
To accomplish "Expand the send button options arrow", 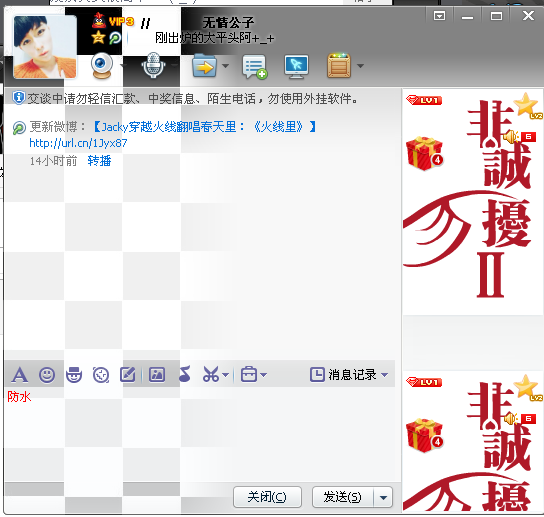I will pyautogui.click(x=383, y=498).
